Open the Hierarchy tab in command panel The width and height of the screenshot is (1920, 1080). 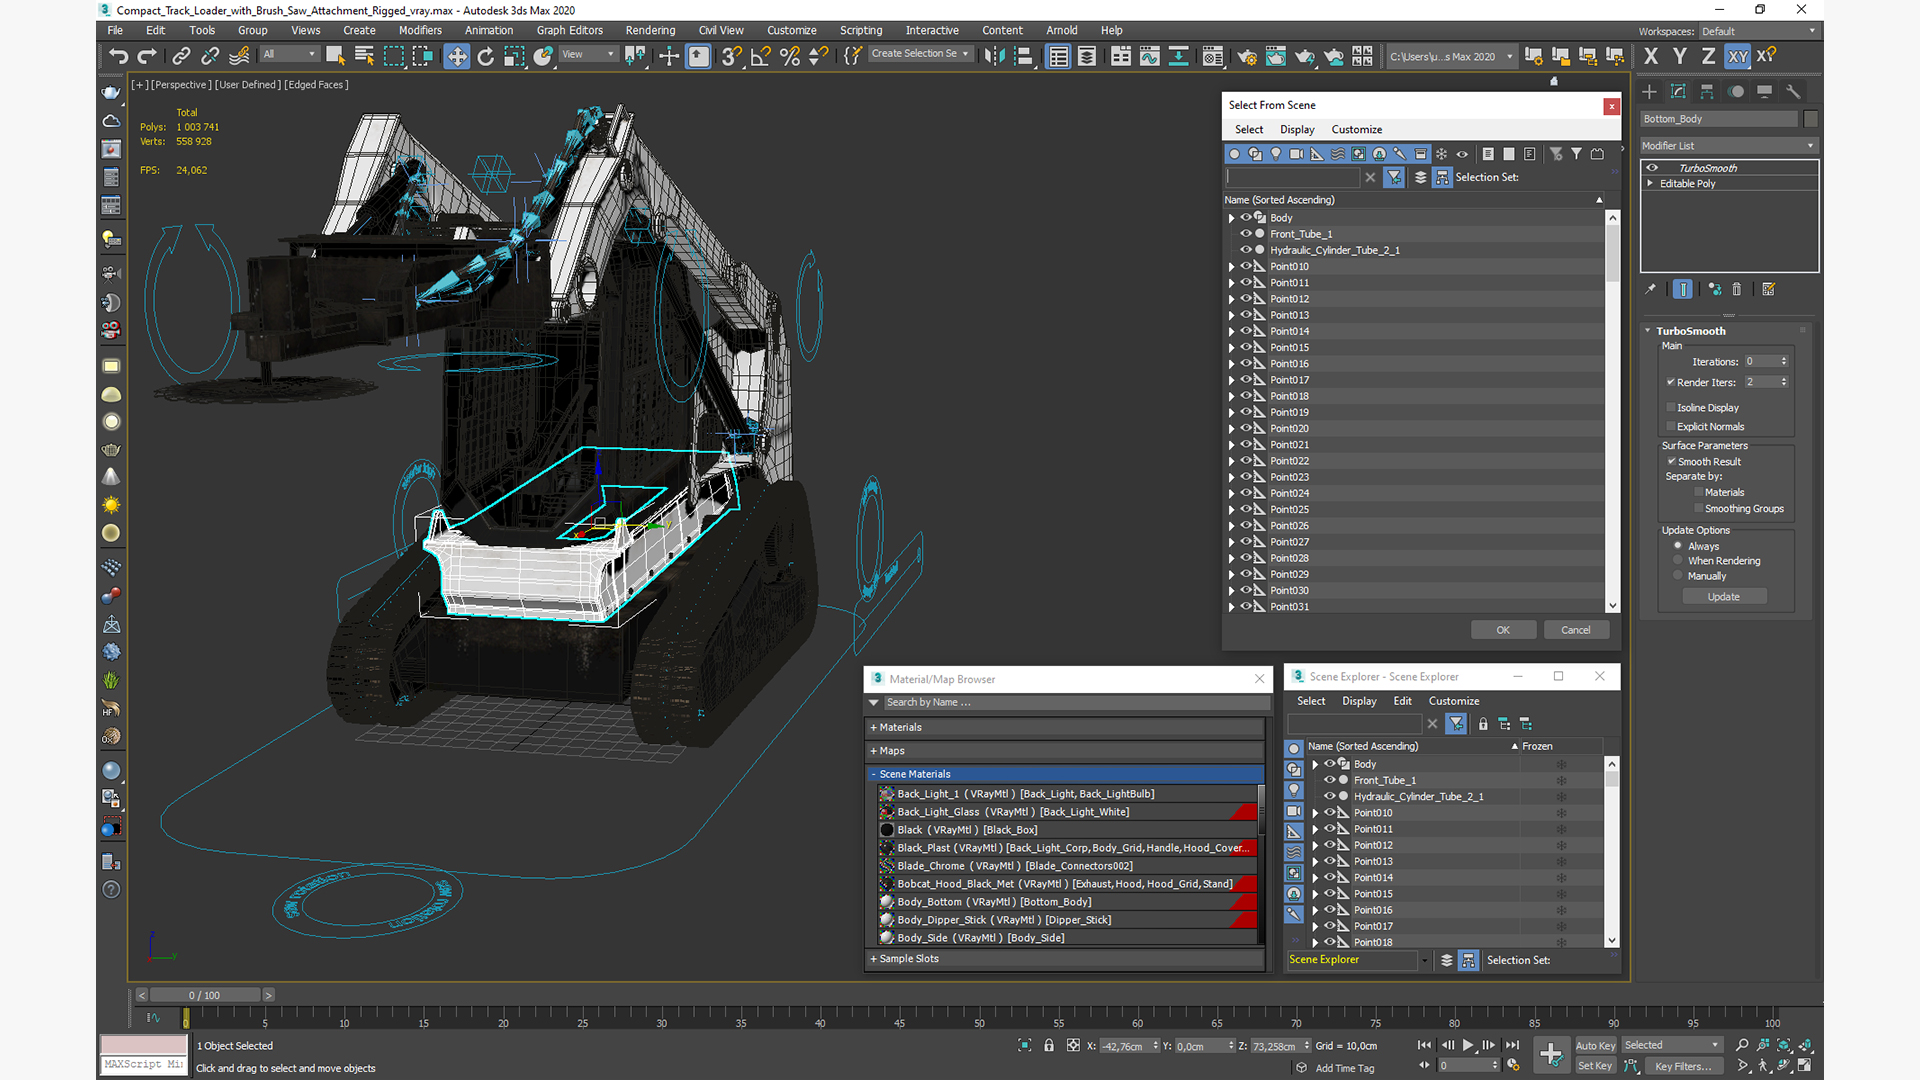[1707, 91]
